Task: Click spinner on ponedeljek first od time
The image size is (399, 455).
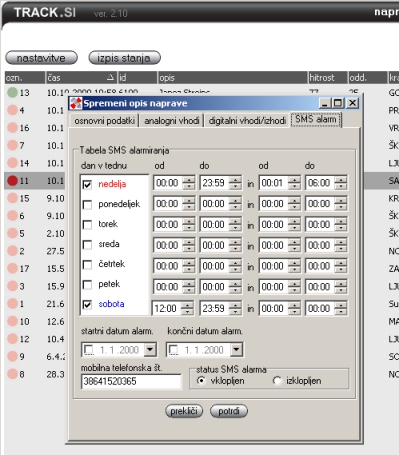Action: 189,204
